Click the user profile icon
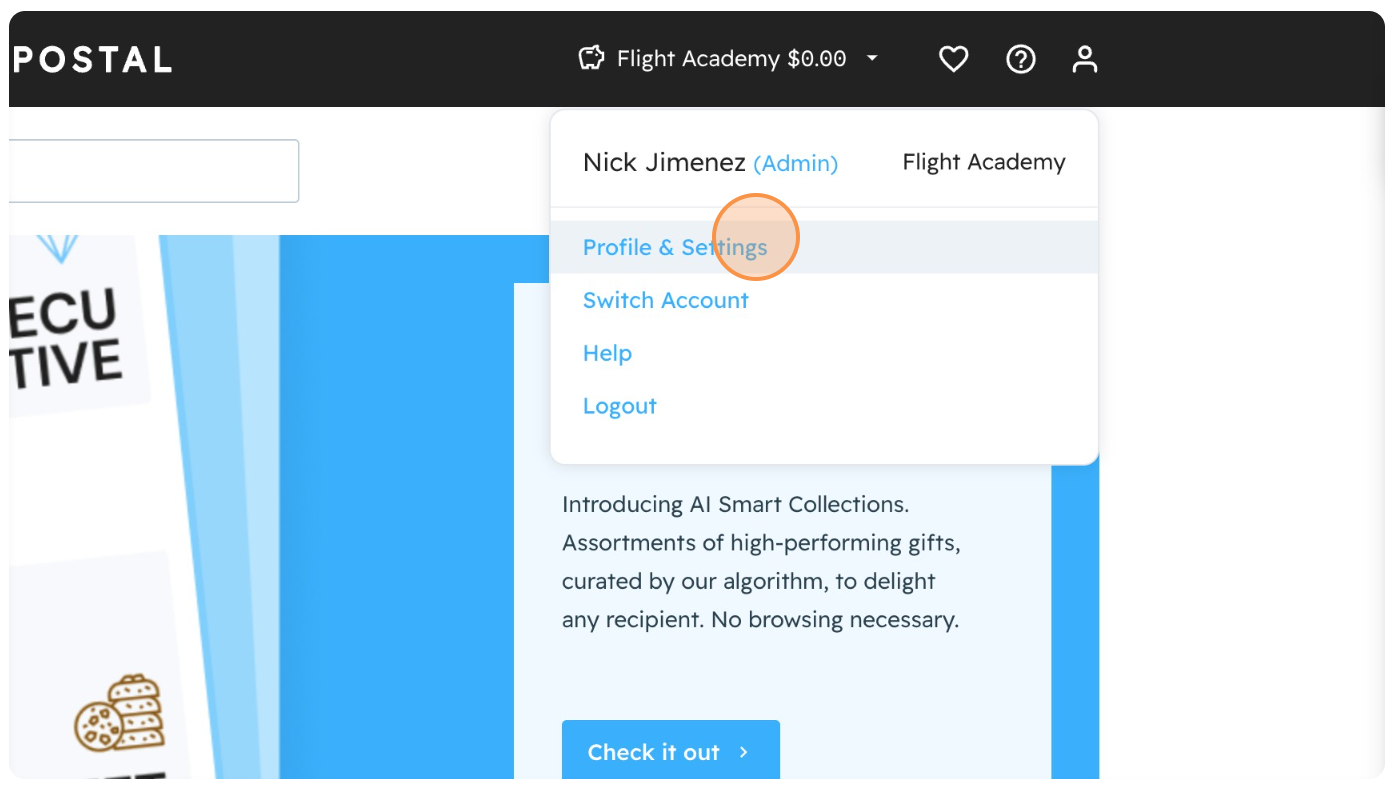 1084,60
